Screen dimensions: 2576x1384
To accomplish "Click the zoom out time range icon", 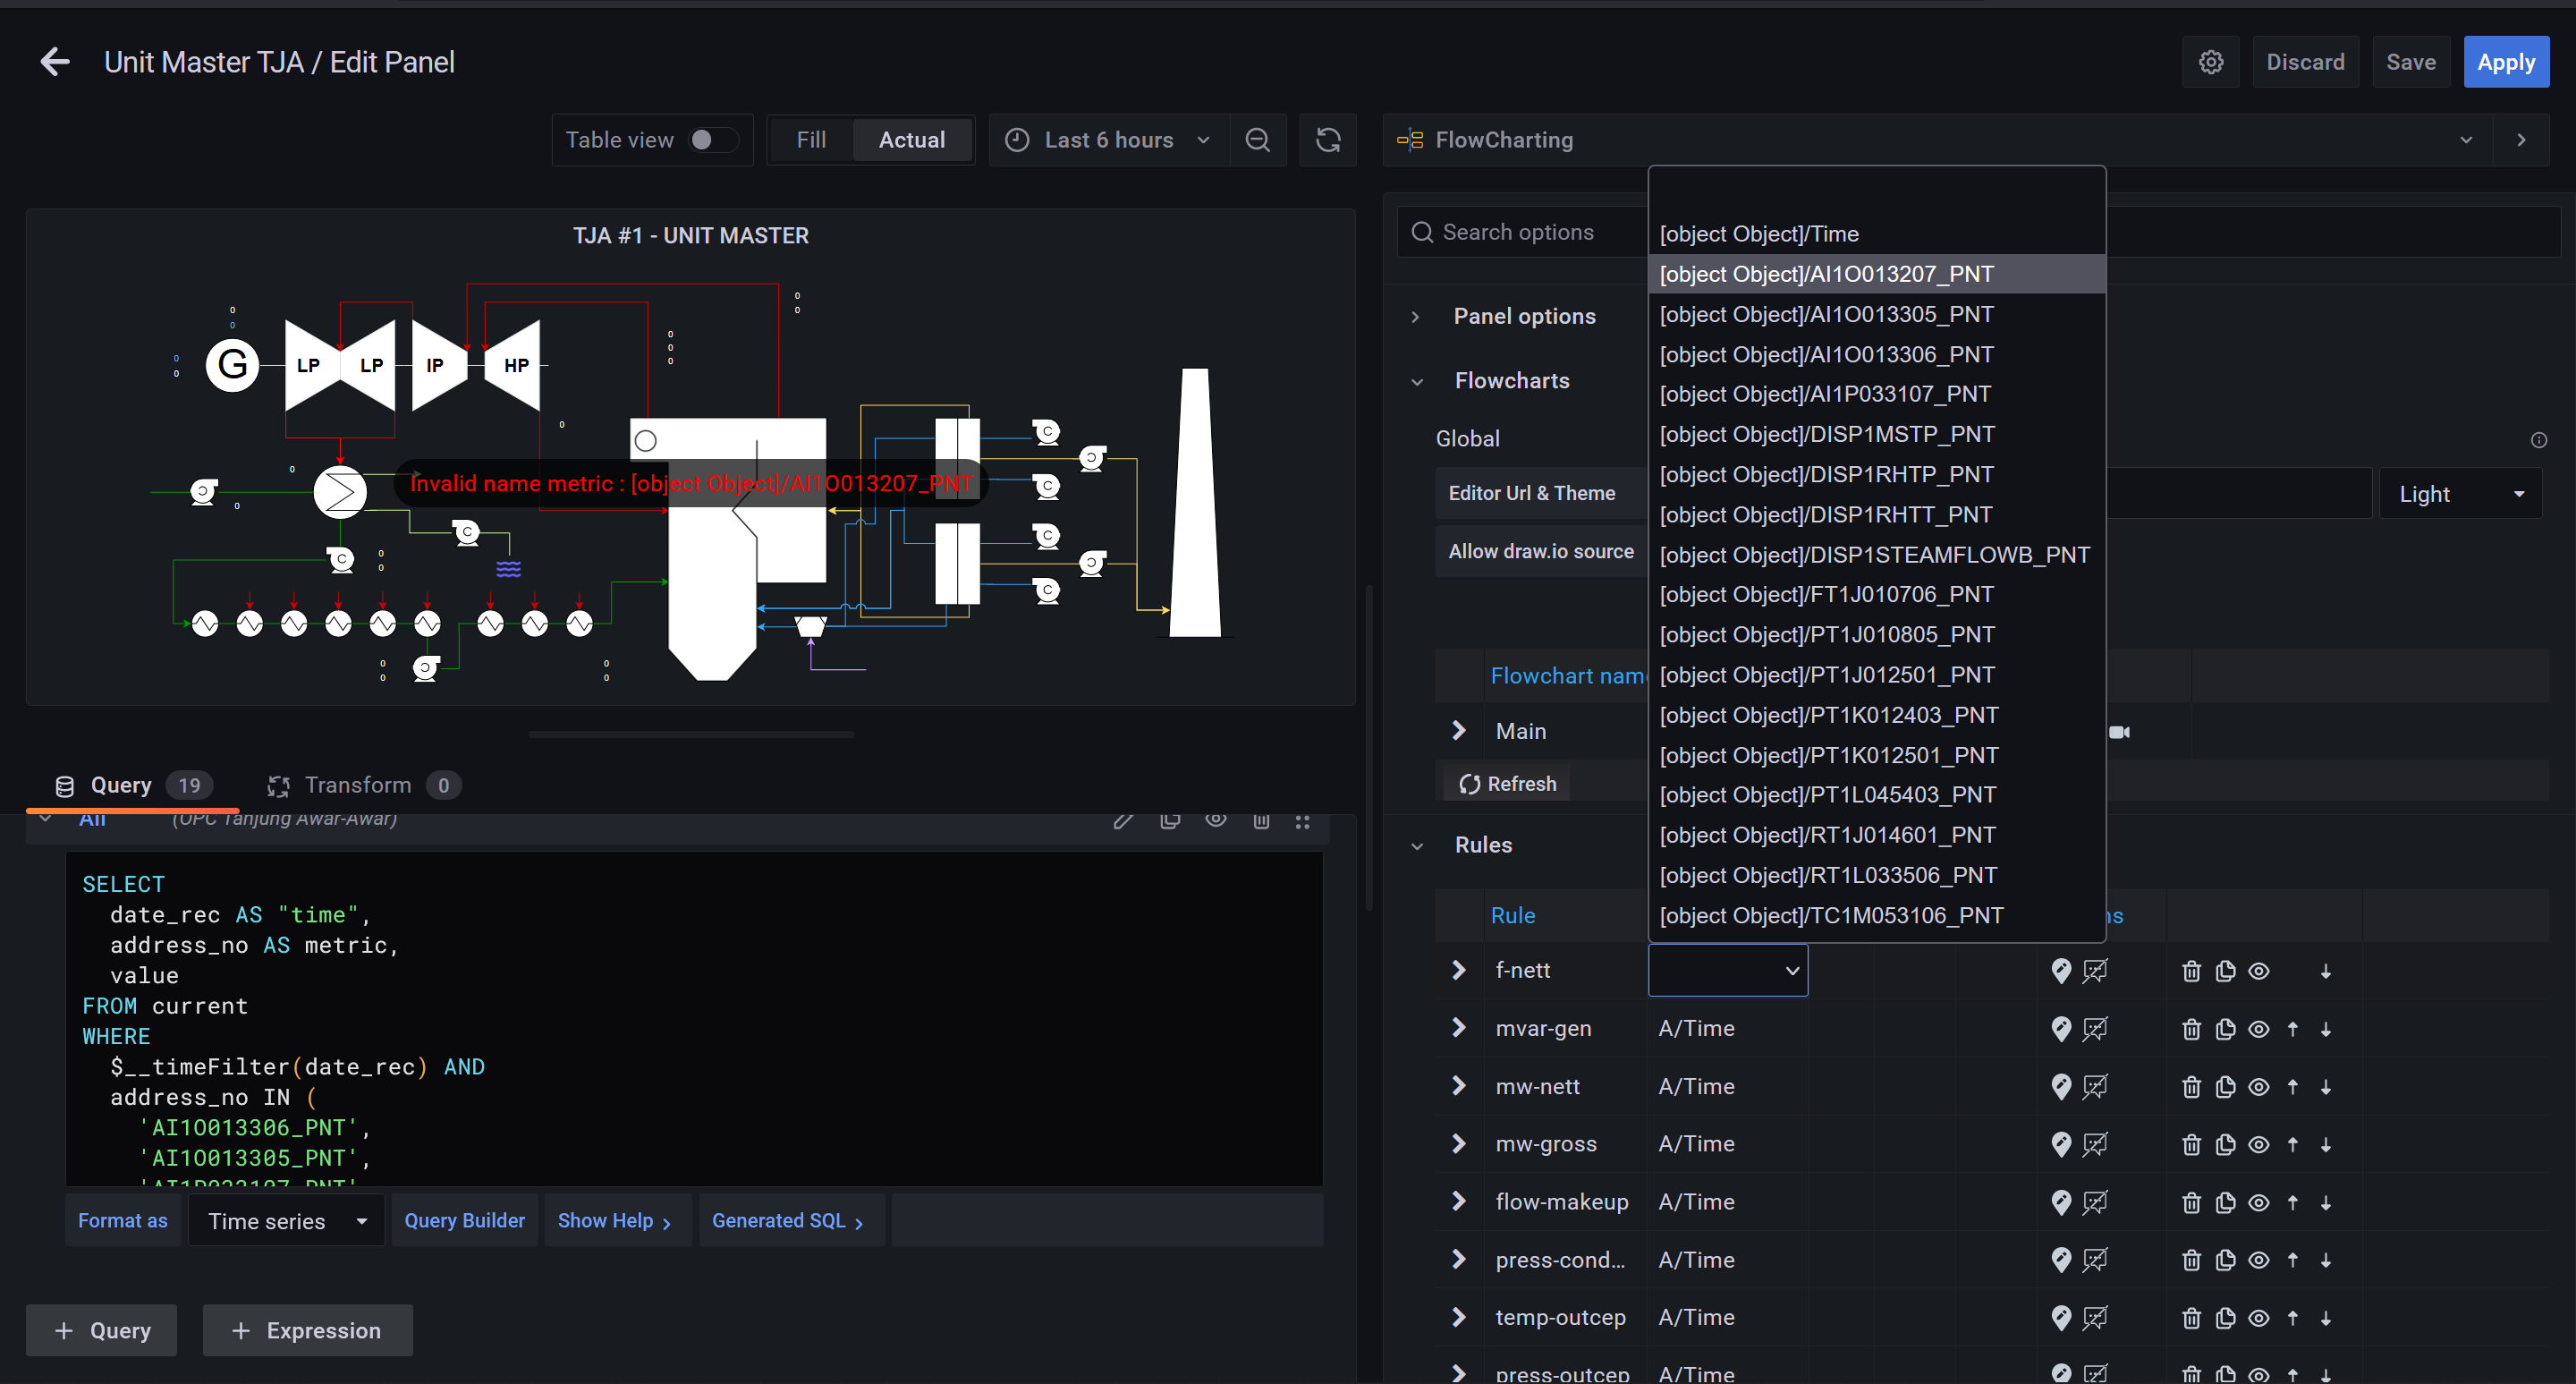I will point(1257,140).
